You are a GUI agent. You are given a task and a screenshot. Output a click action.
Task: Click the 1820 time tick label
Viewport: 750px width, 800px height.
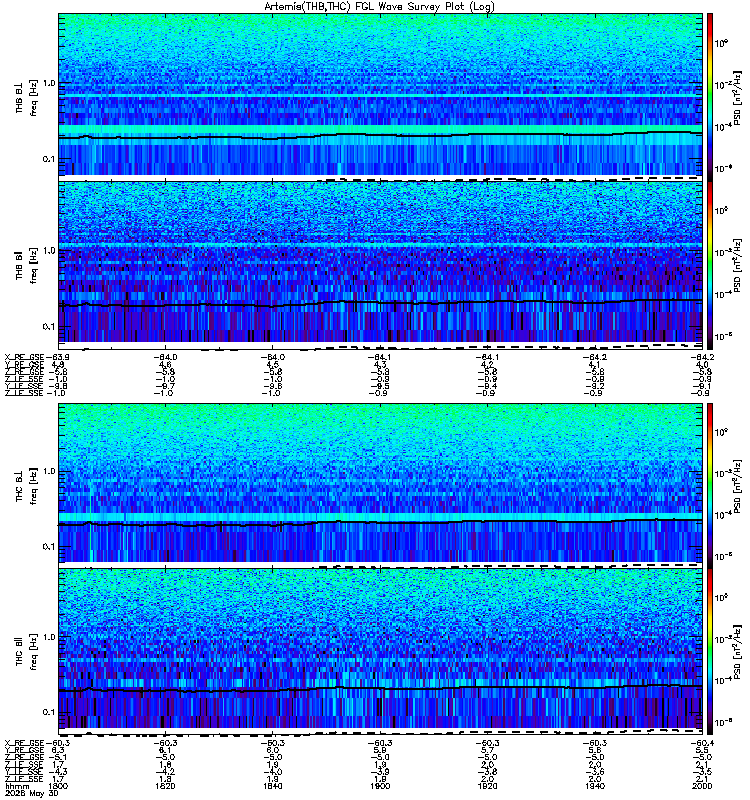(x=165, y=786)
